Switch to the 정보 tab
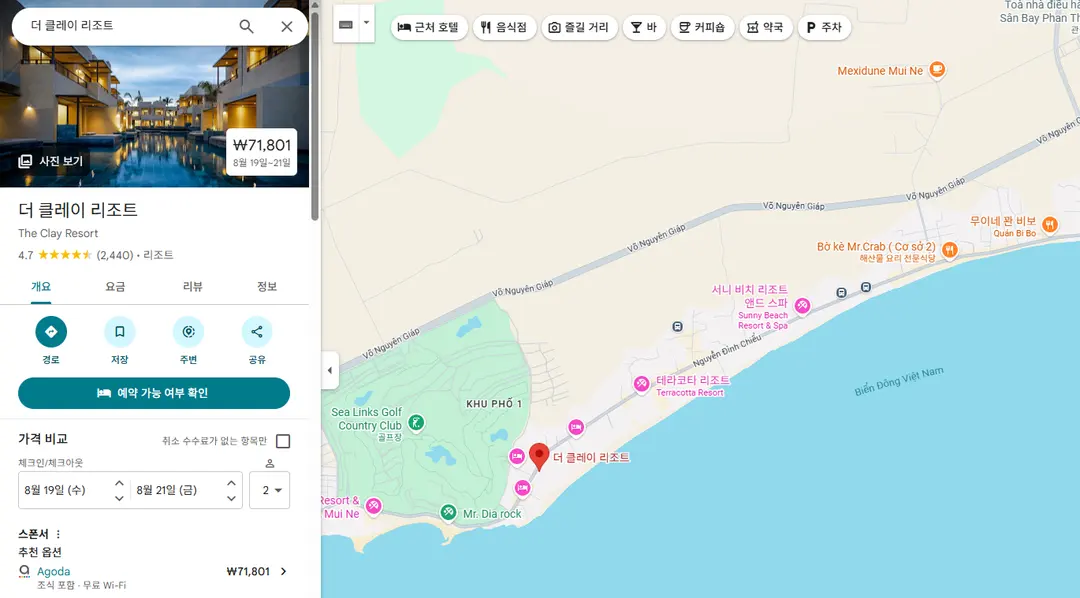This screenshot has width=1080, height=598. tap(267, 287)
